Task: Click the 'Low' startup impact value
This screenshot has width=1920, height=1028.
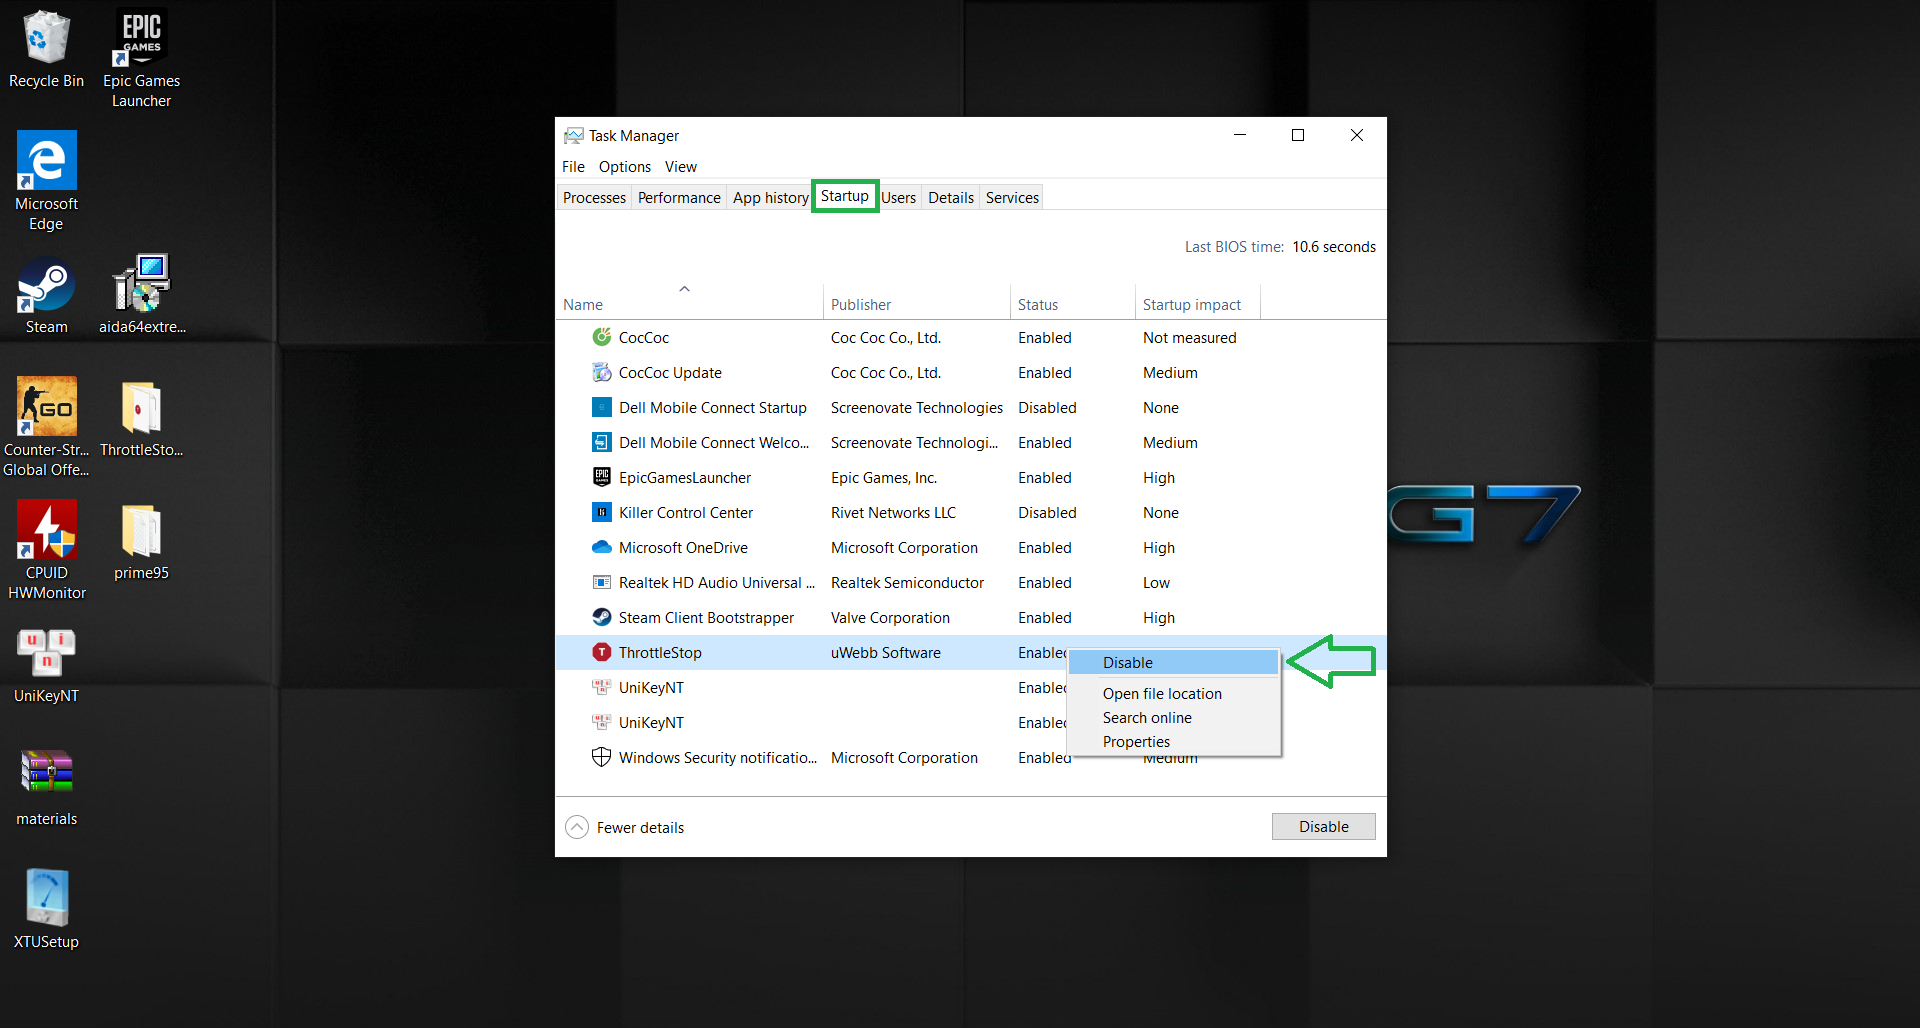Action: 1156,582
